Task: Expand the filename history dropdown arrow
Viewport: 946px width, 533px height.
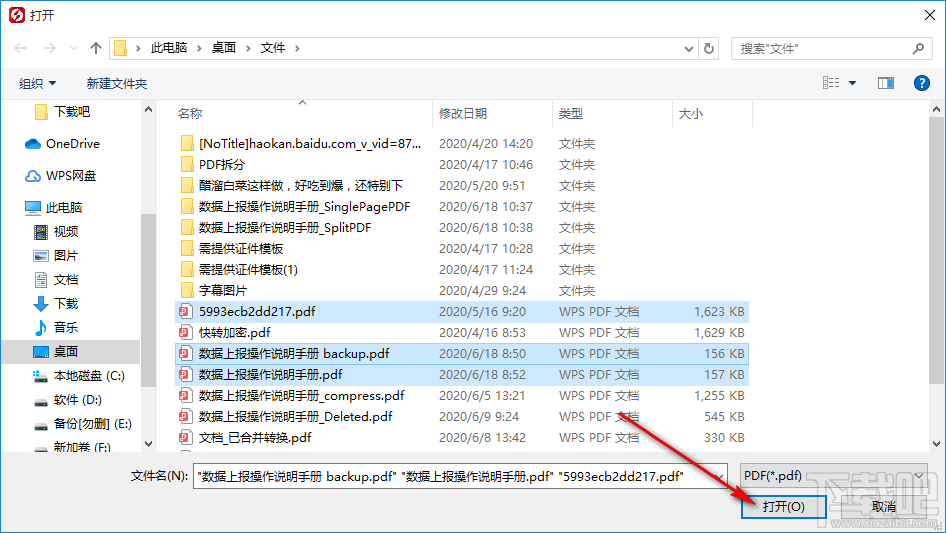Action: pos(719,477)
